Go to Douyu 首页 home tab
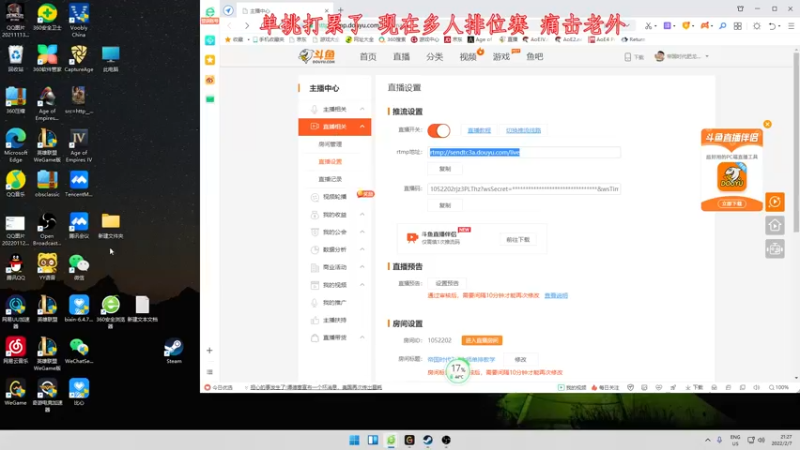The image size is (800, 450). [x=368, y=57]
